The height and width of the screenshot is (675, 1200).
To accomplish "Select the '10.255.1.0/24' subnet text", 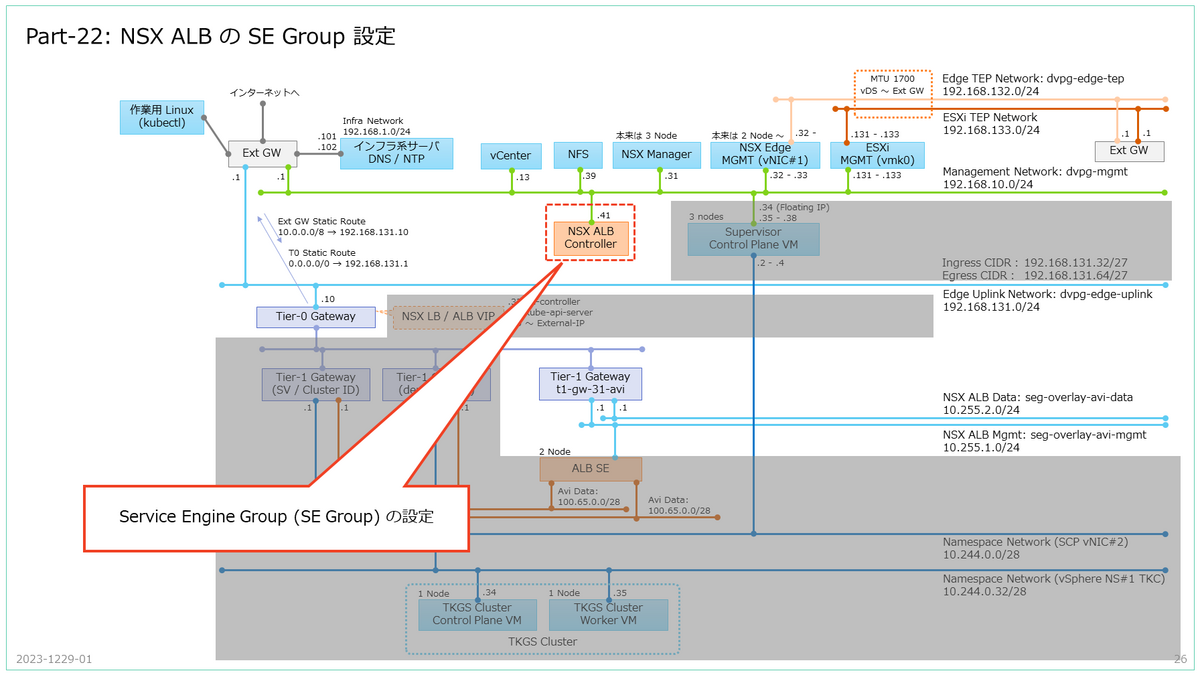I will point(981,450).
